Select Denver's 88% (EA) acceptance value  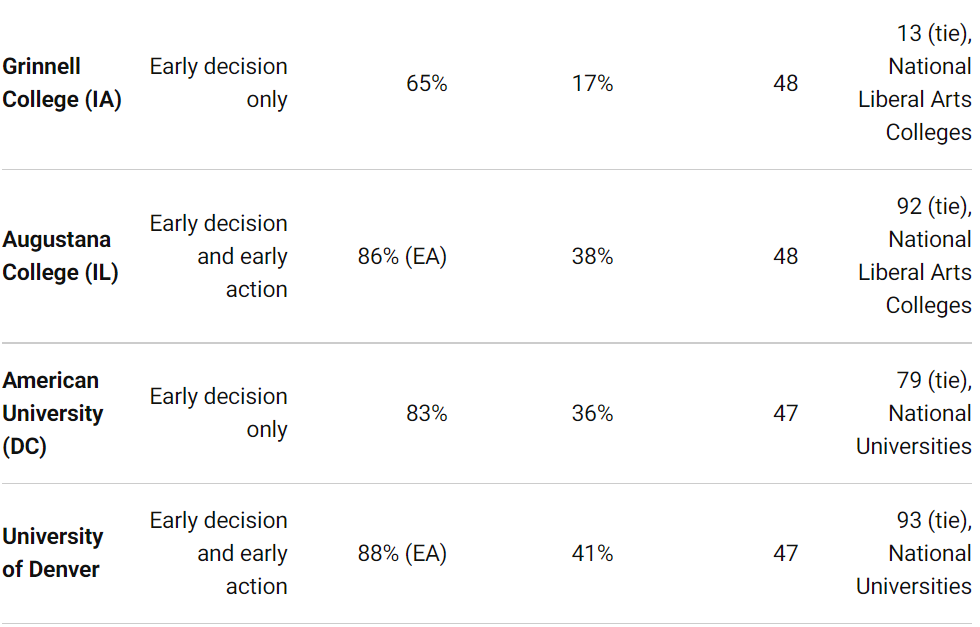[x=402, y=553]
